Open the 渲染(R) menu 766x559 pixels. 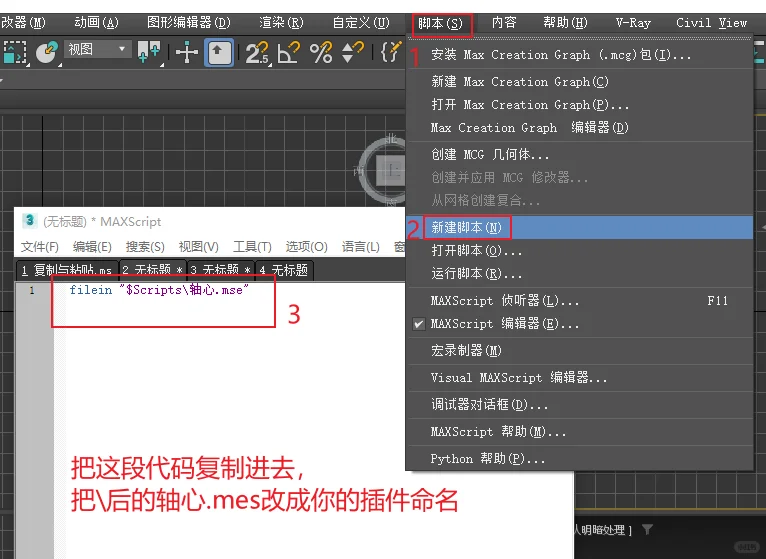(x=281, y=22)
